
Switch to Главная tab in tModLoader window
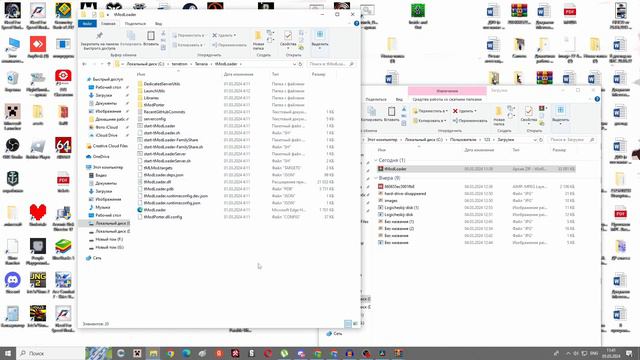(108, 24)
